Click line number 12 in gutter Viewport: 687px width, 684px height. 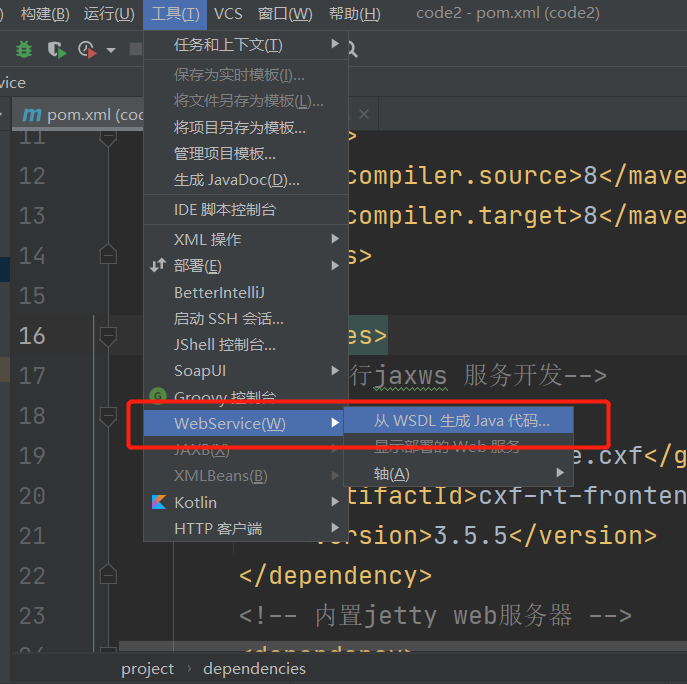(x=32, y=176)
